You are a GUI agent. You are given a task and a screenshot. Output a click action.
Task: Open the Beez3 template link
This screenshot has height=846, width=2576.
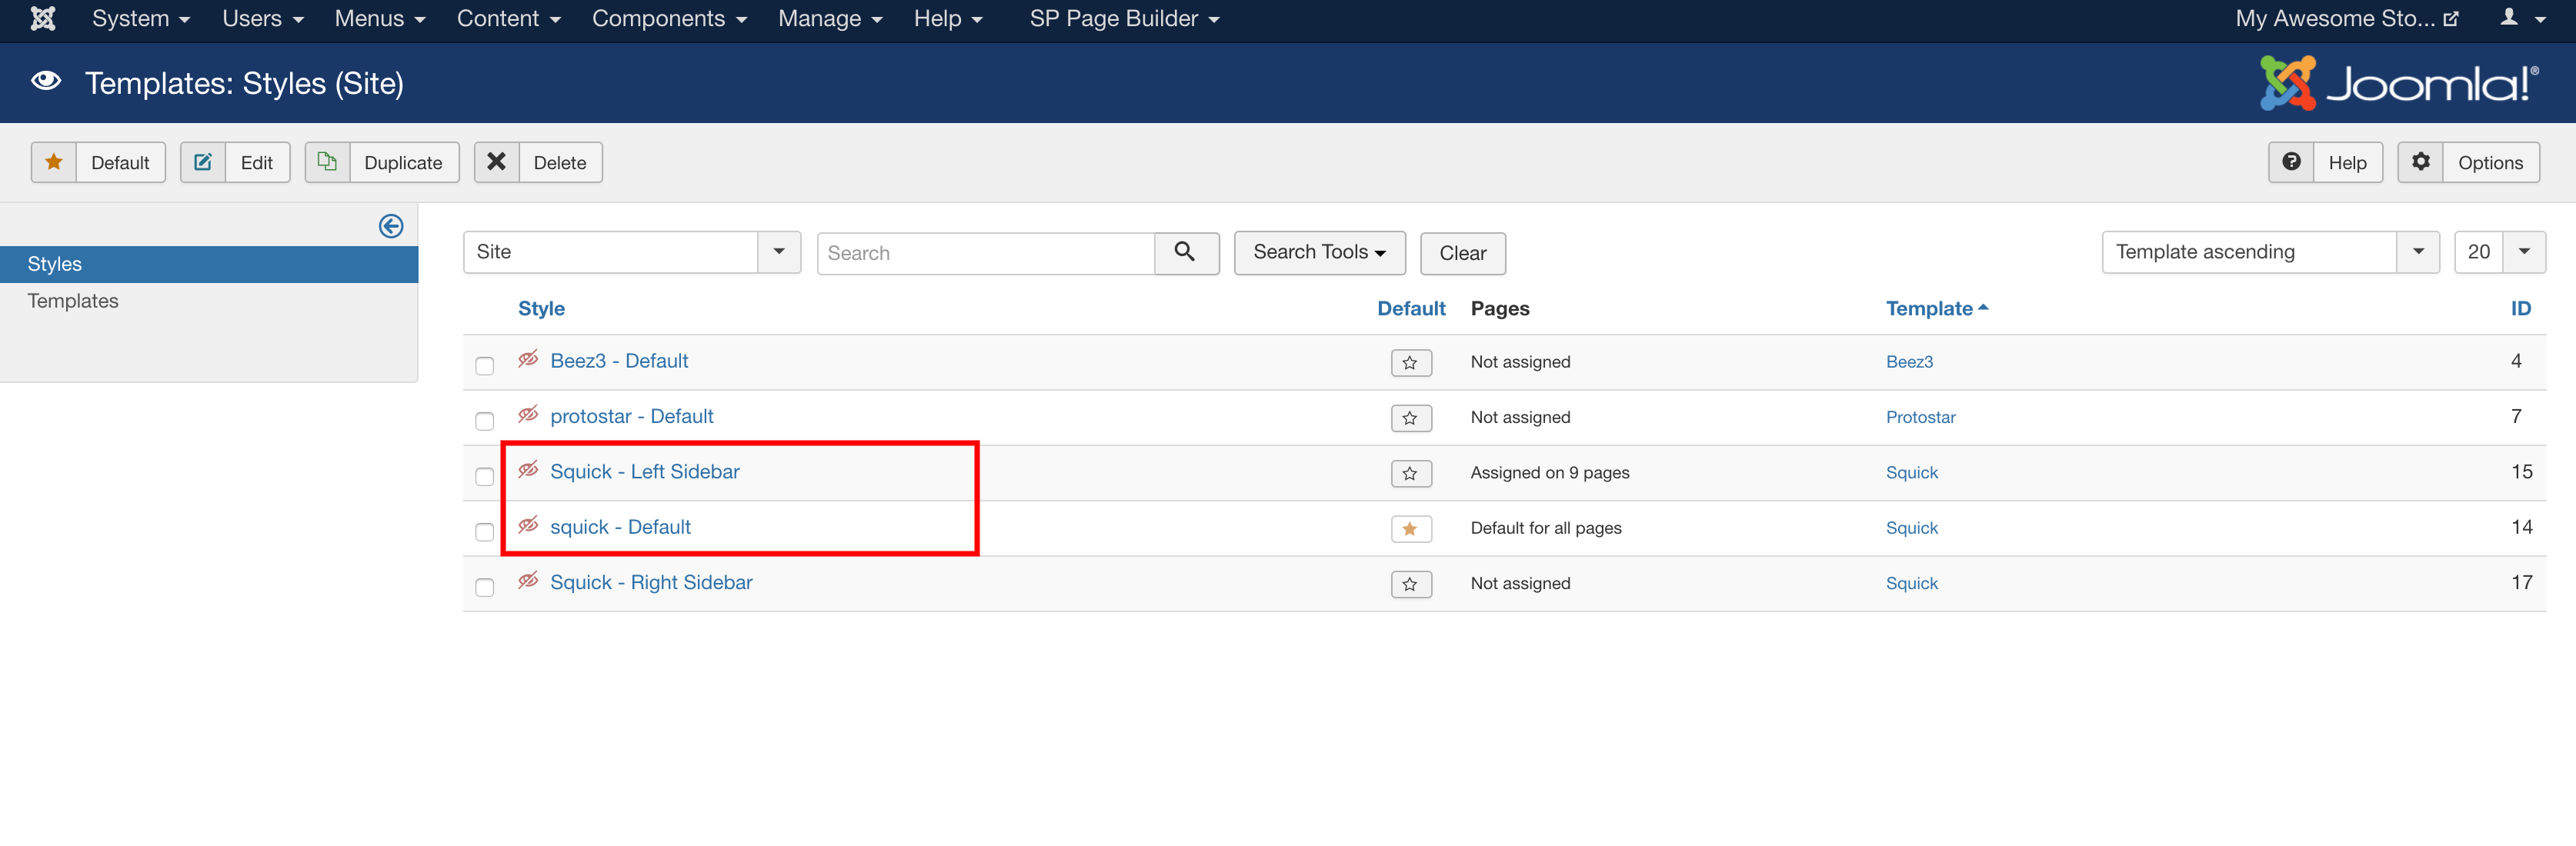pyautogui.click(x=1909, y=362)
